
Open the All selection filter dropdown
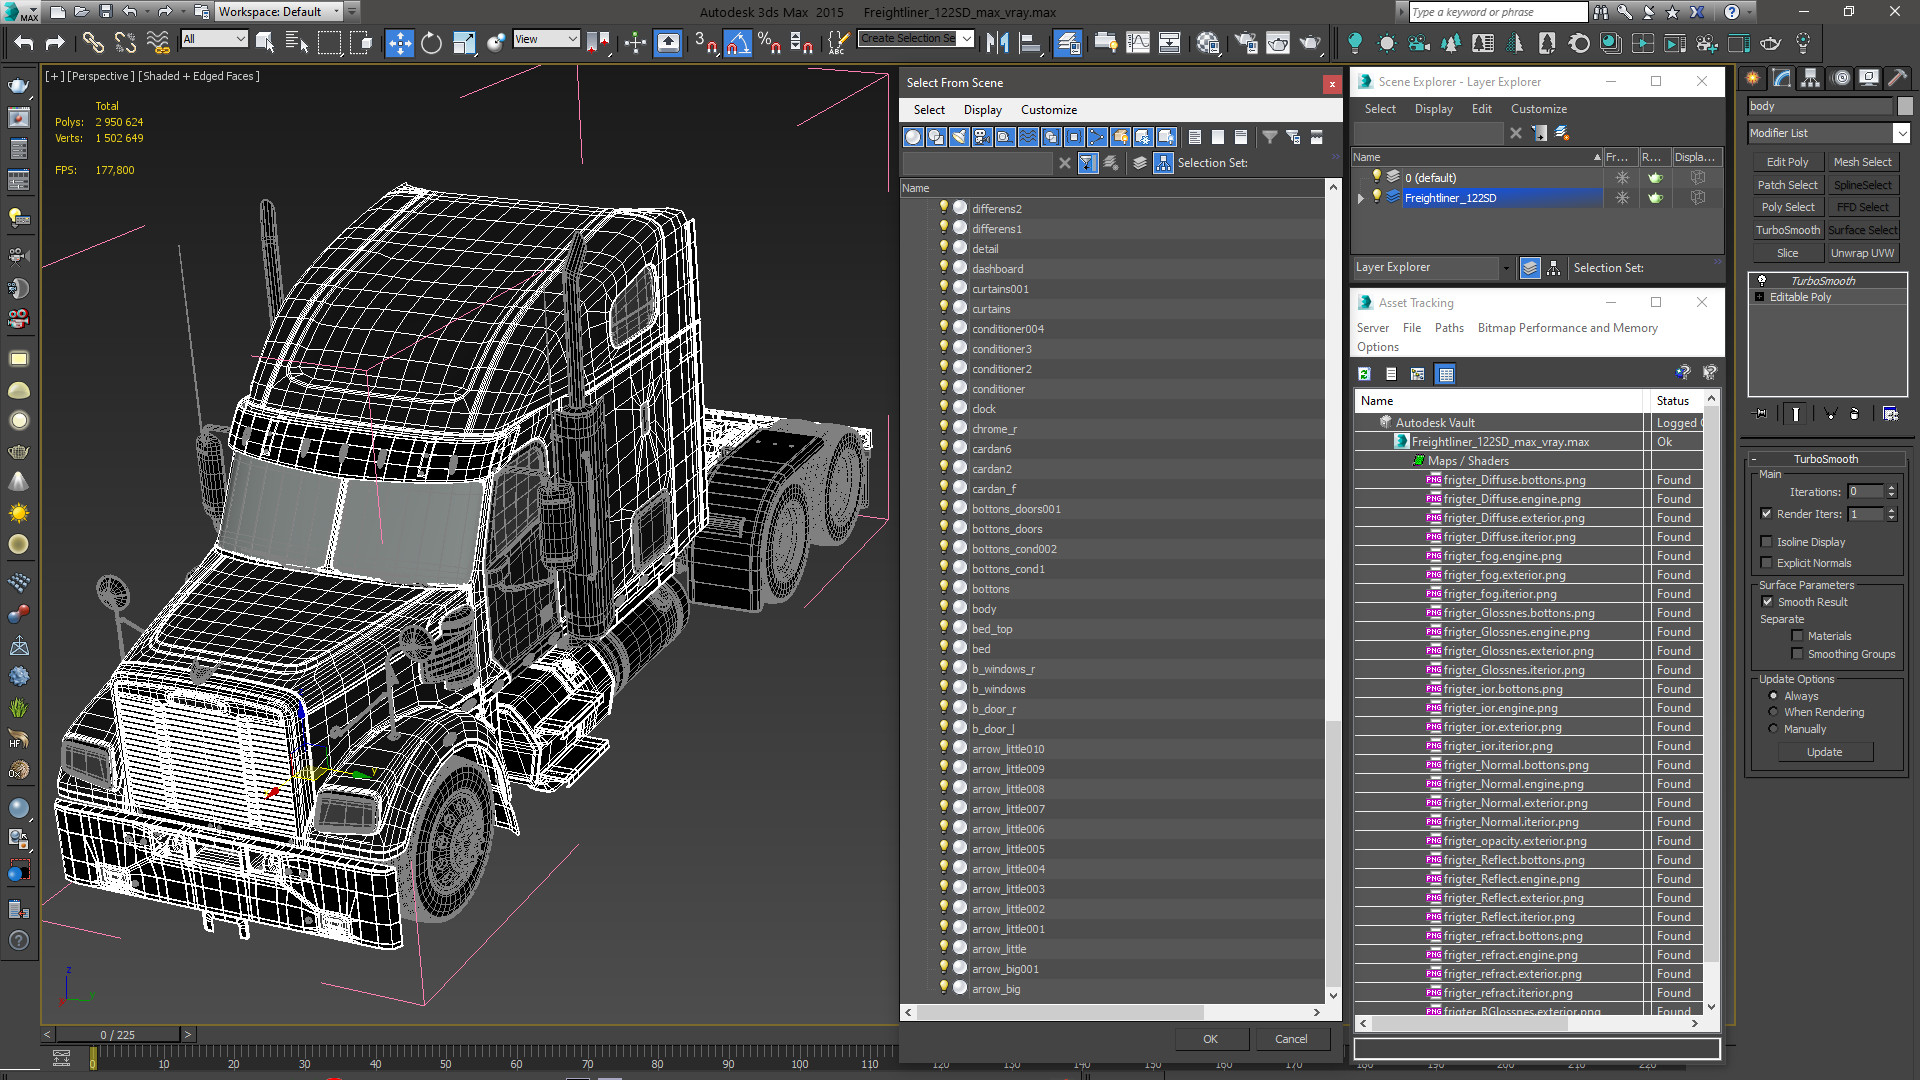214,39
